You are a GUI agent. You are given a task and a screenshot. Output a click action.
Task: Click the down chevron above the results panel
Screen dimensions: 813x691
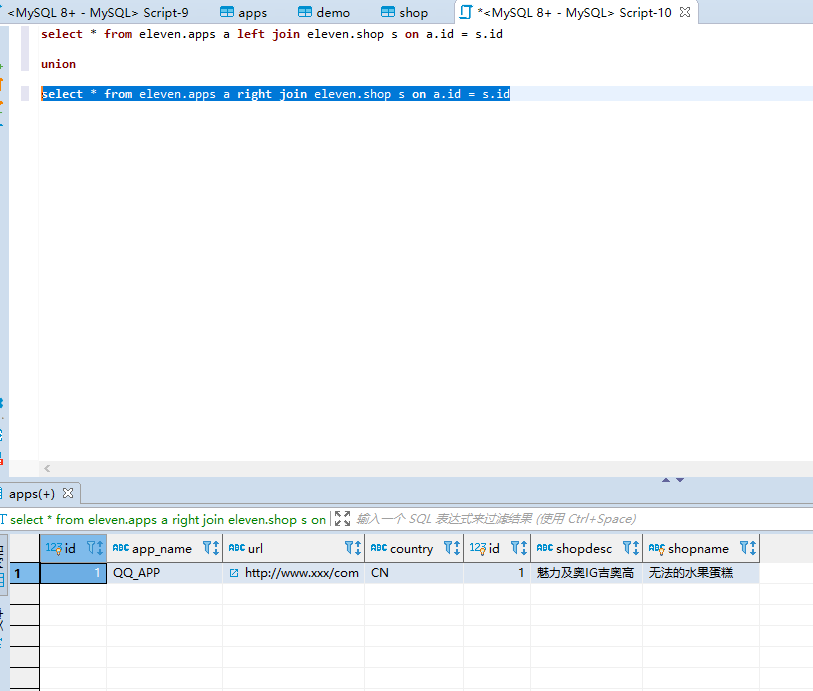pos(681,479)
